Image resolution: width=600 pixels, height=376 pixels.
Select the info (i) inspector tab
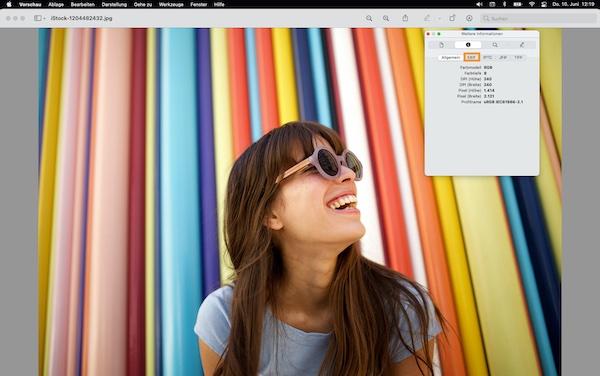coord(468,45)
